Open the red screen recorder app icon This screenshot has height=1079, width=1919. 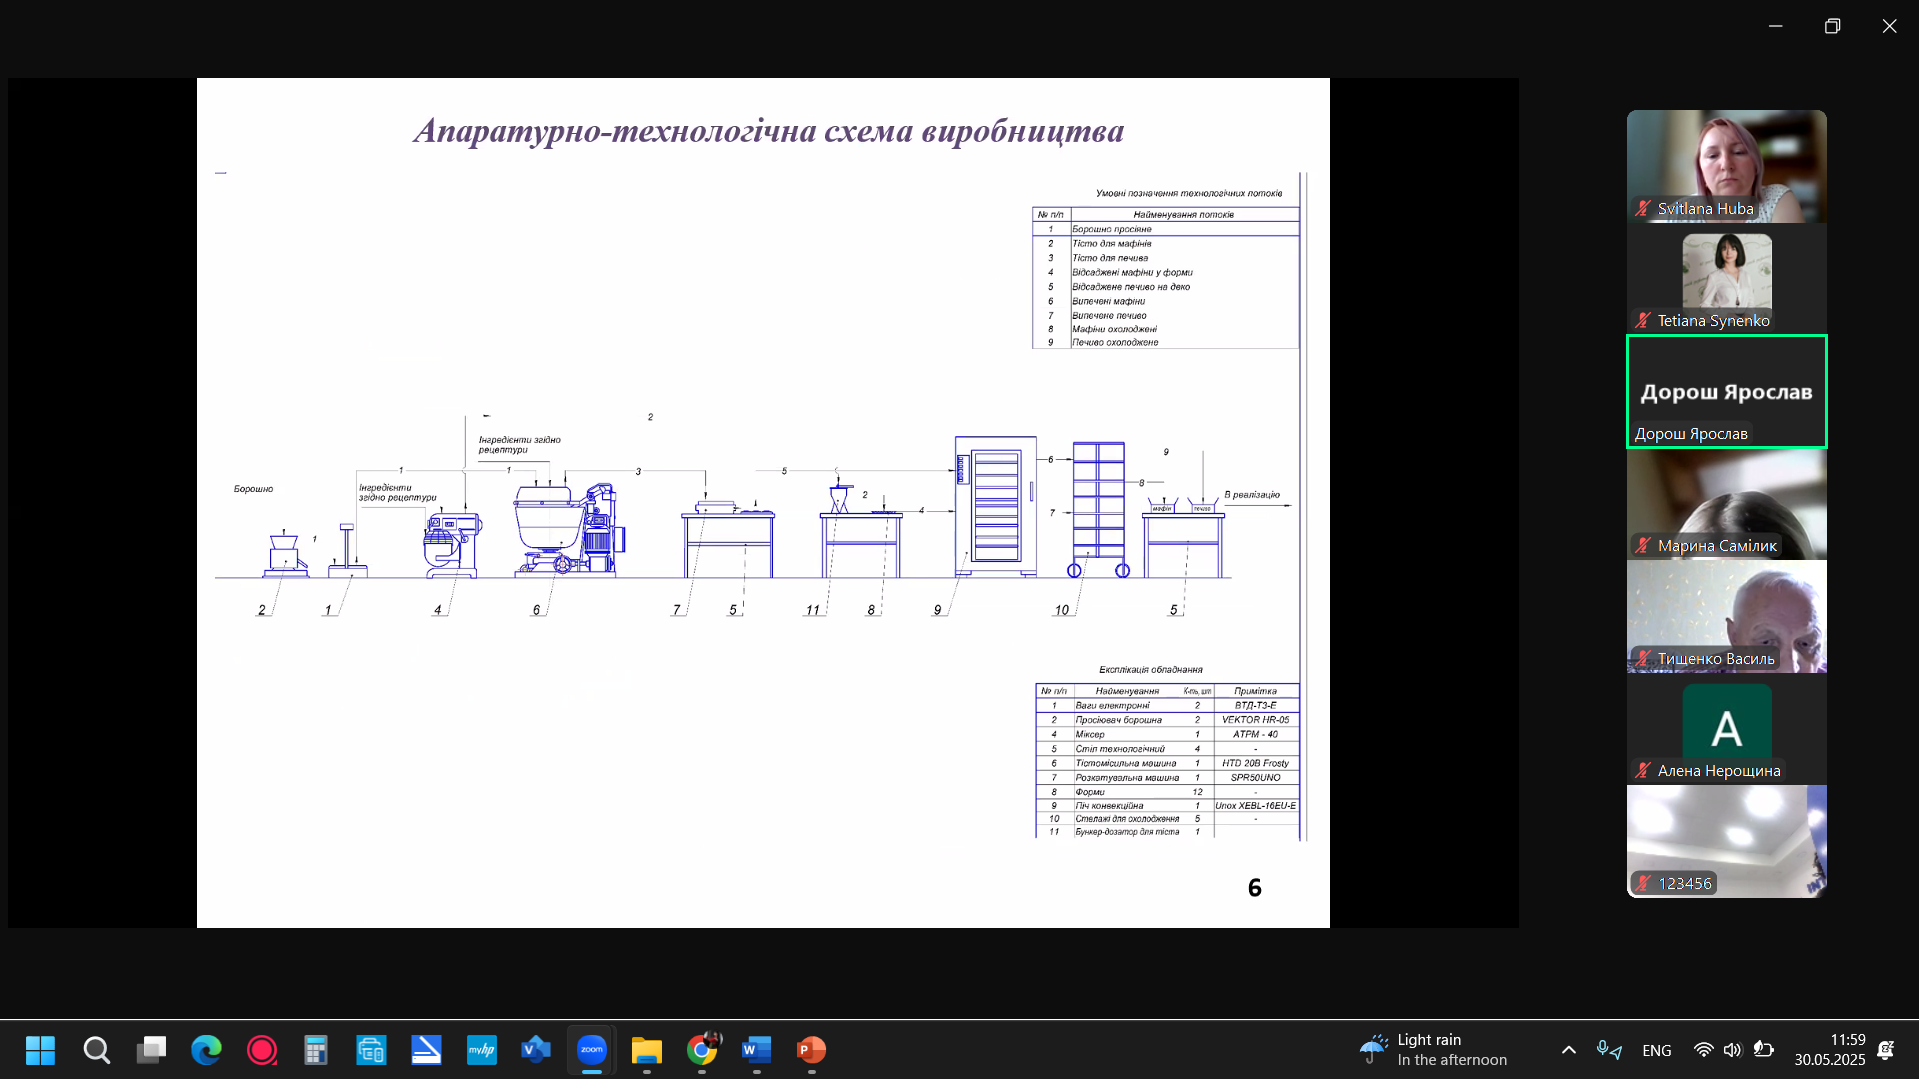[261, 1050]
